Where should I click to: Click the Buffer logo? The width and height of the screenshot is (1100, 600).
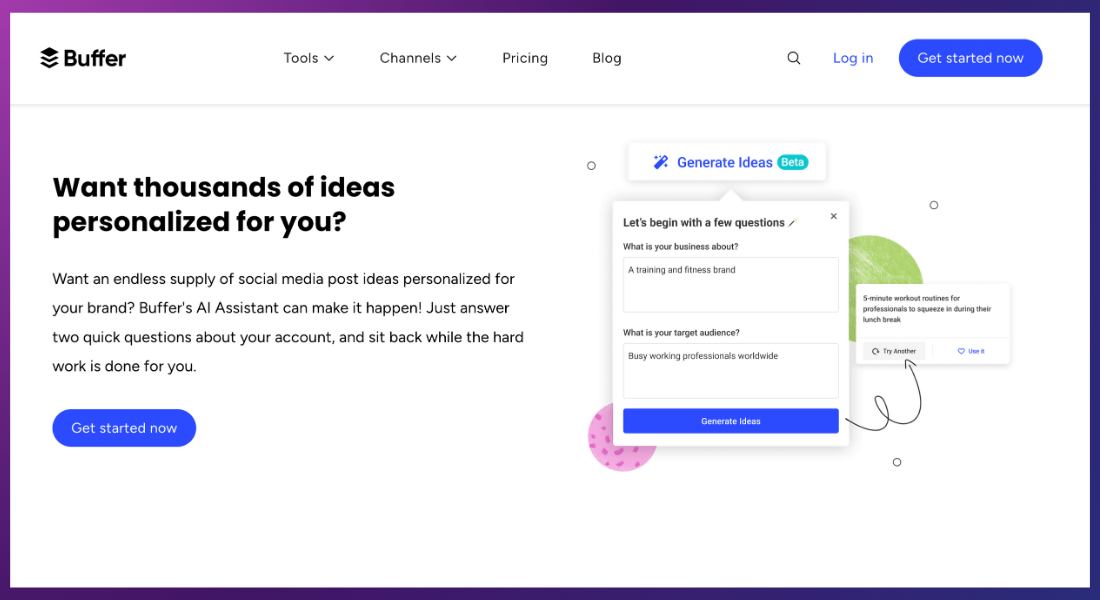(x=83, y=58)
